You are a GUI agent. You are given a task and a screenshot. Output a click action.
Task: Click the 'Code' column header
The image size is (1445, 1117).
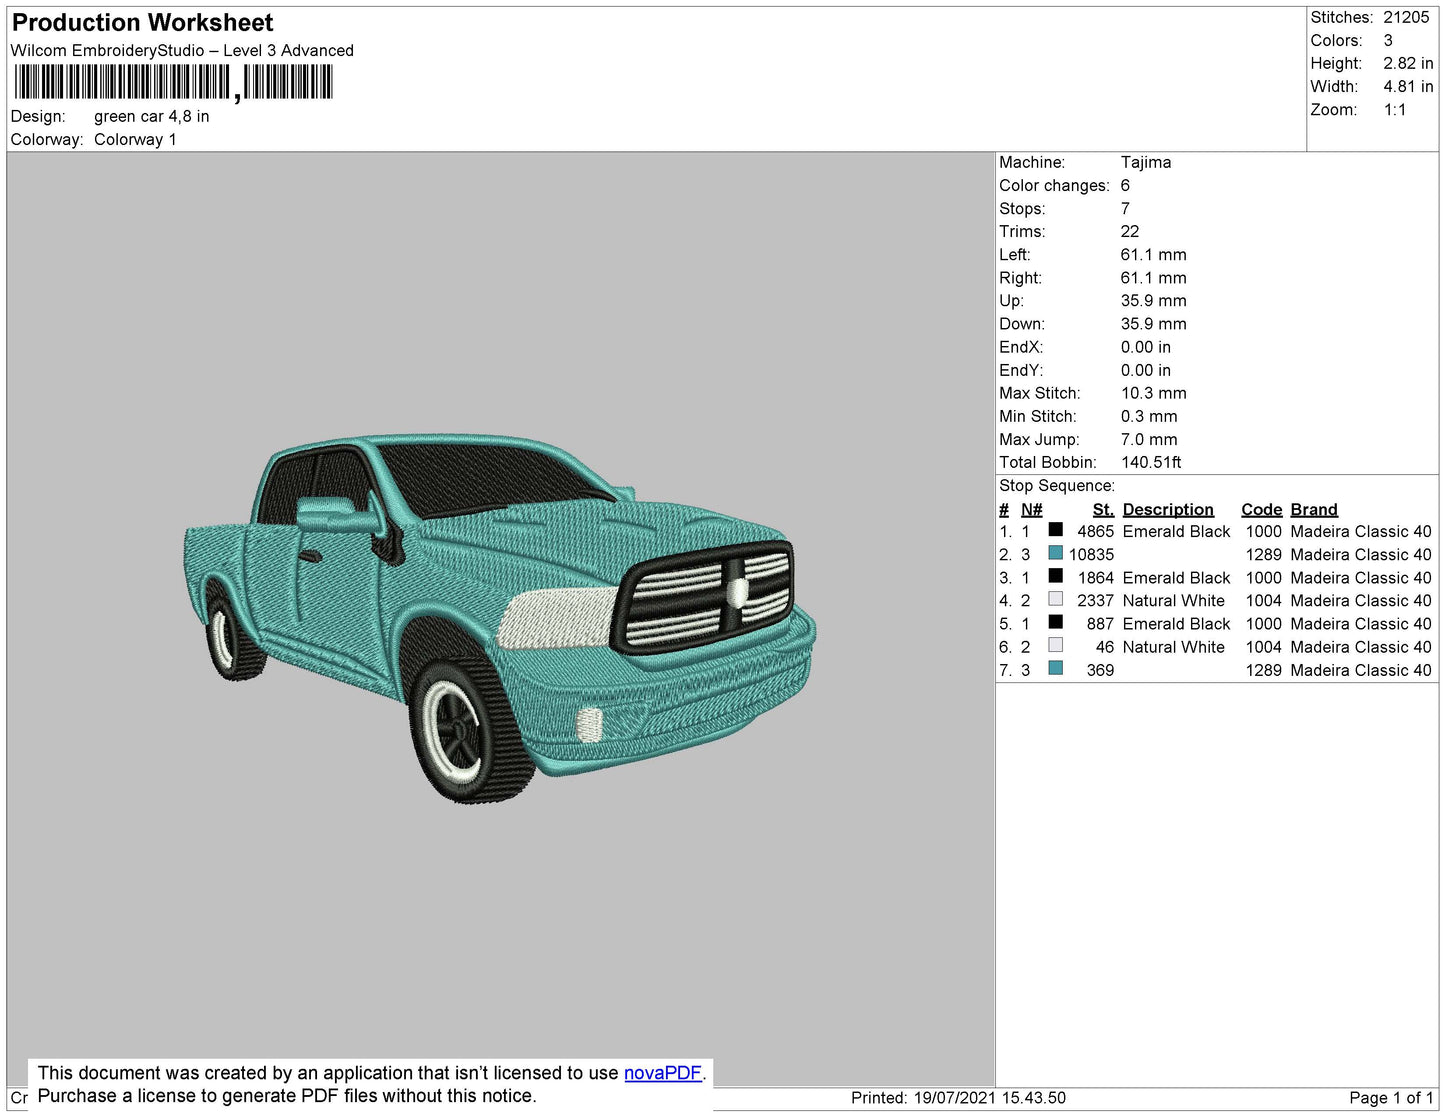[x=1262, y=510]
